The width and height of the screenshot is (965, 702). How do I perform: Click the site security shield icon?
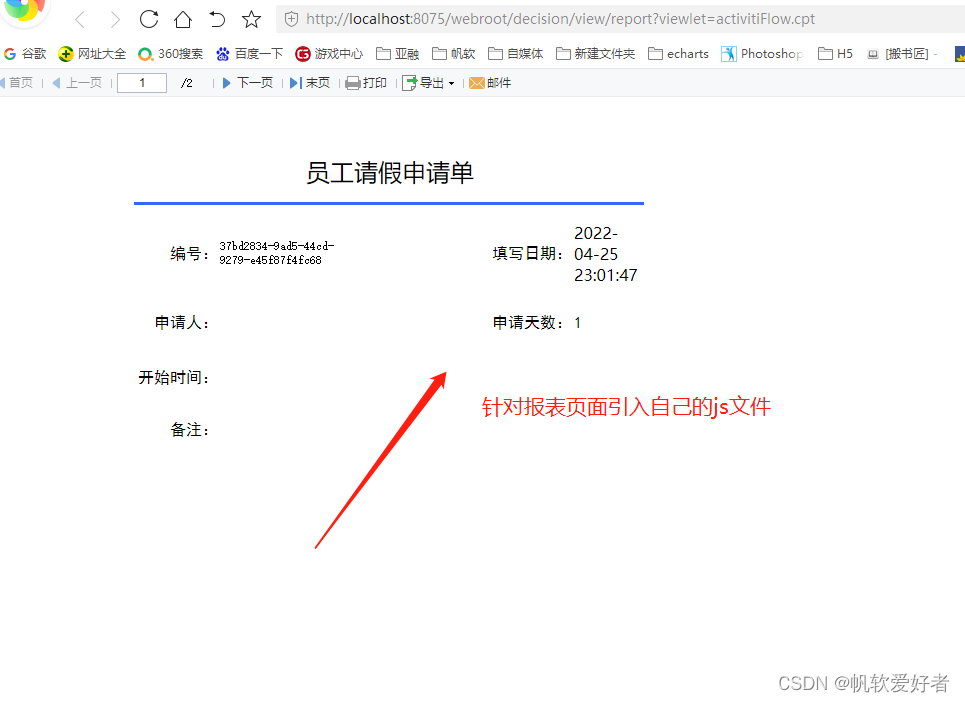pos(291,19)
